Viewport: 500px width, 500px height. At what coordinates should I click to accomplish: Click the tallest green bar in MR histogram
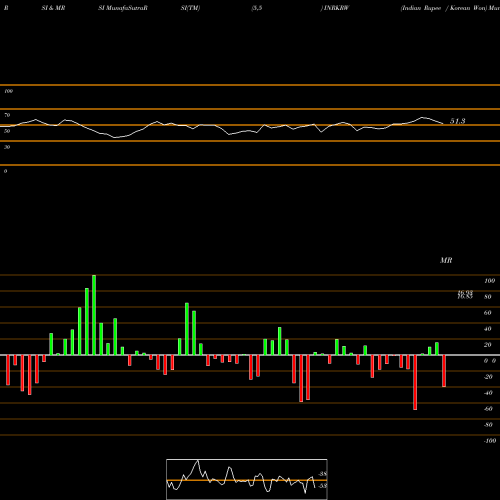tap(94, 315)
